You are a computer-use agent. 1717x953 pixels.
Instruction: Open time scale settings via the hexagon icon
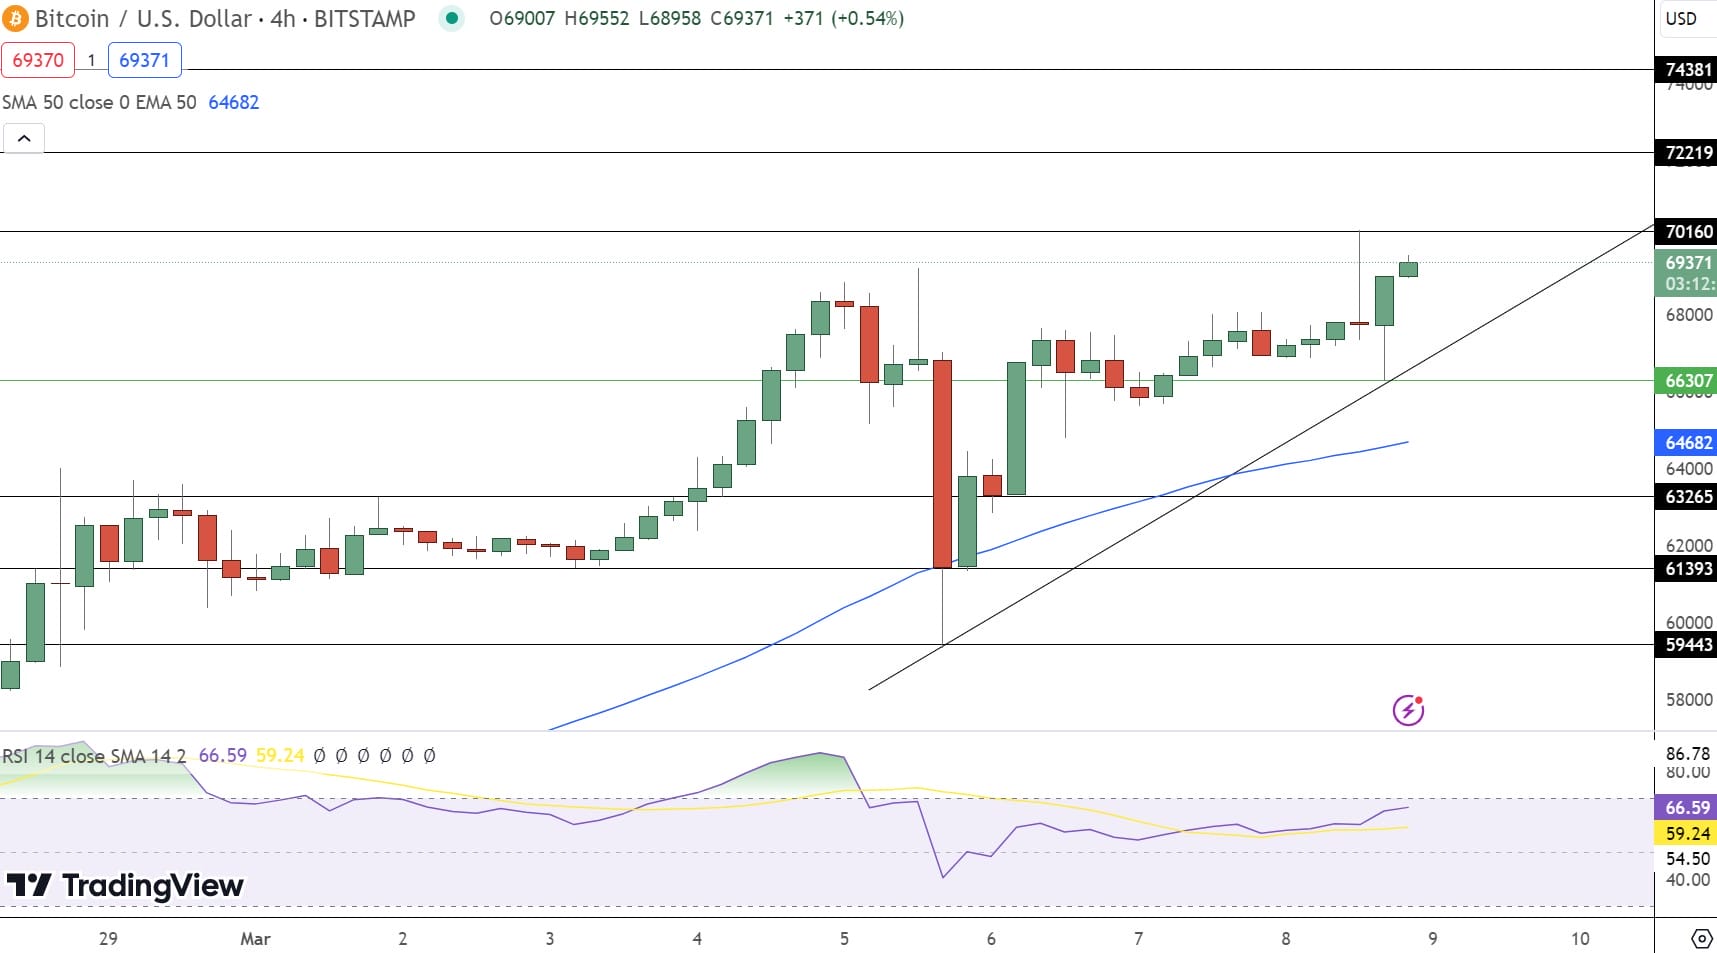(1702, 939)
